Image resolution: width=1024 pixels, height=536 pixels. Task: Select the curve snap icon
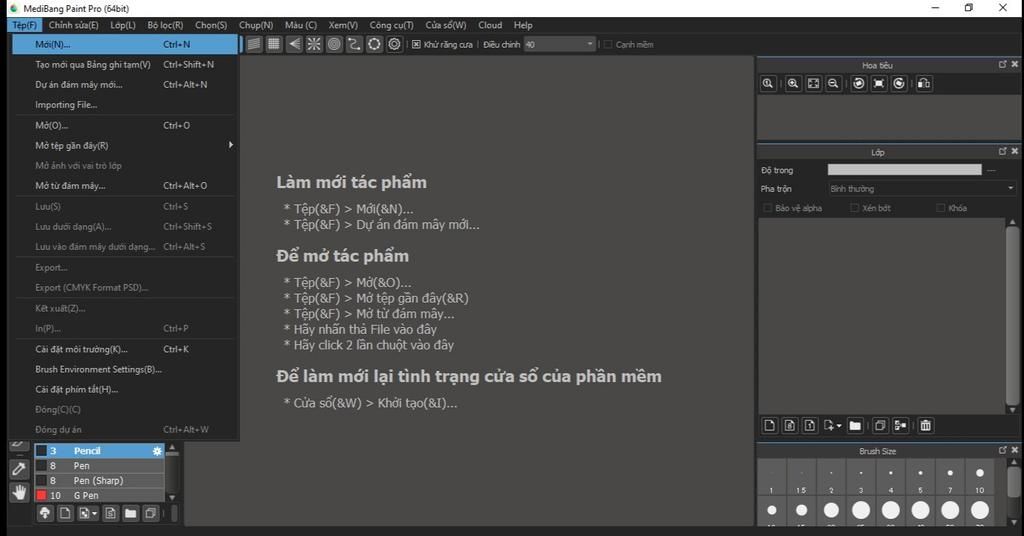click(354, 44)
